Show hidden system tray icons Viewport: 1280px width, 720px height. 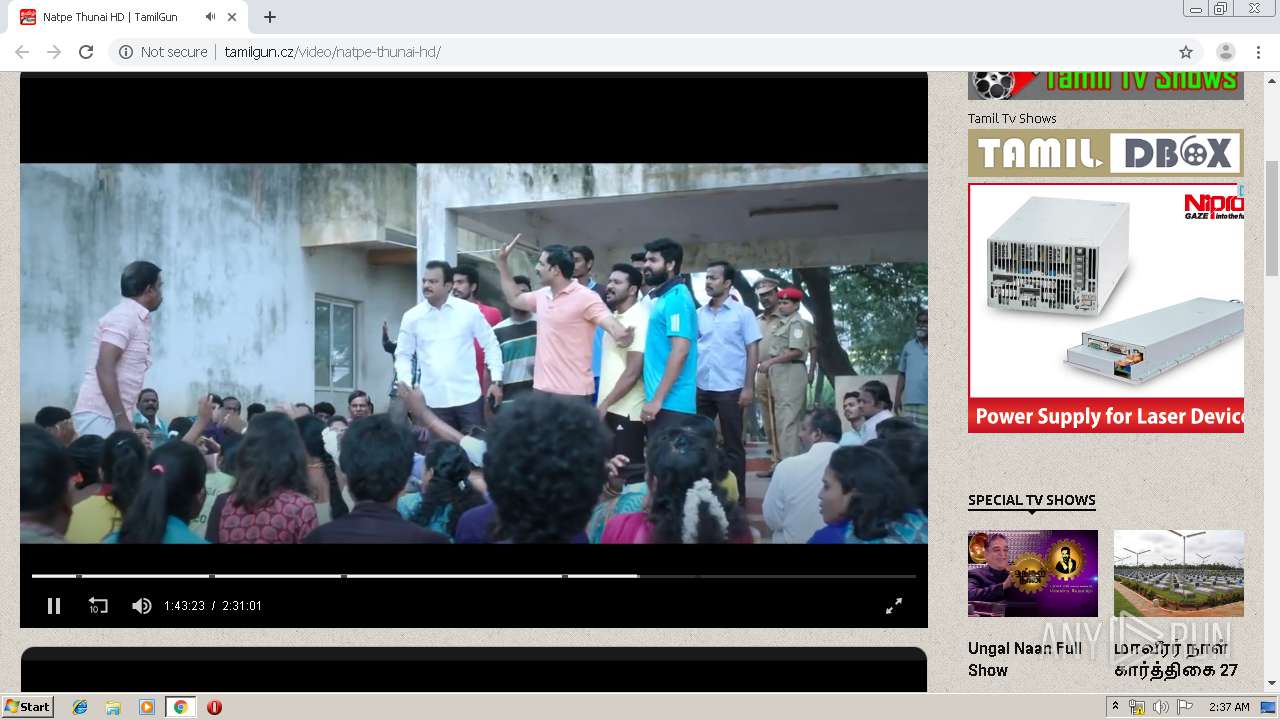pos(1115,707)
